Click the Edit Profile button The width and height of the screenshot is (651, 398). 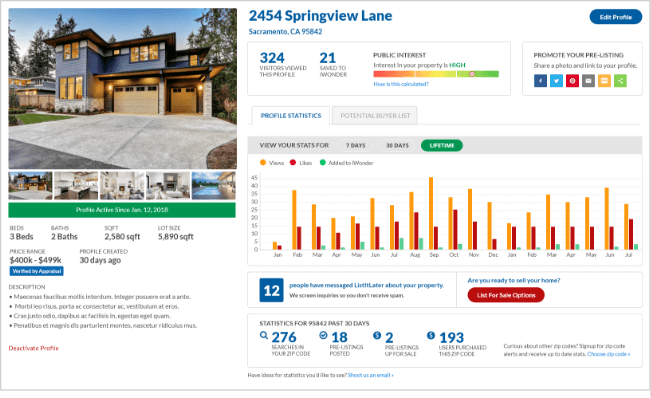tap(616, 17)
